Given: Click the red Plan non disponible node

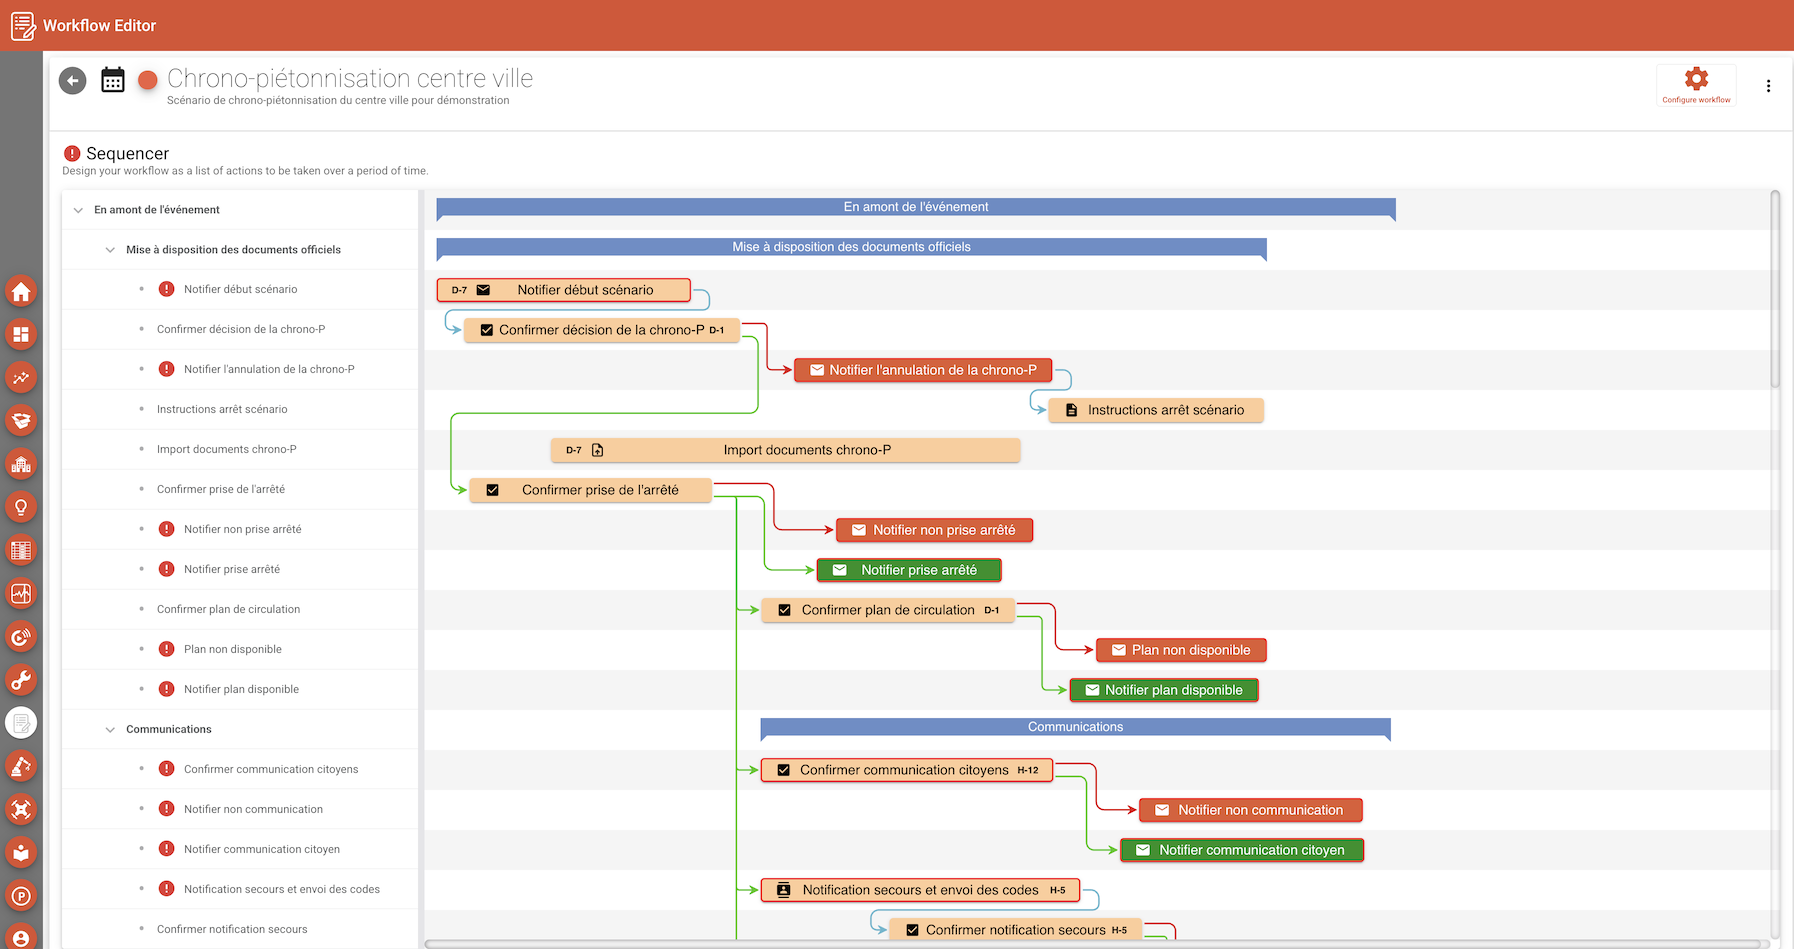Looking at the screenshot, I should click(1181, 650).
